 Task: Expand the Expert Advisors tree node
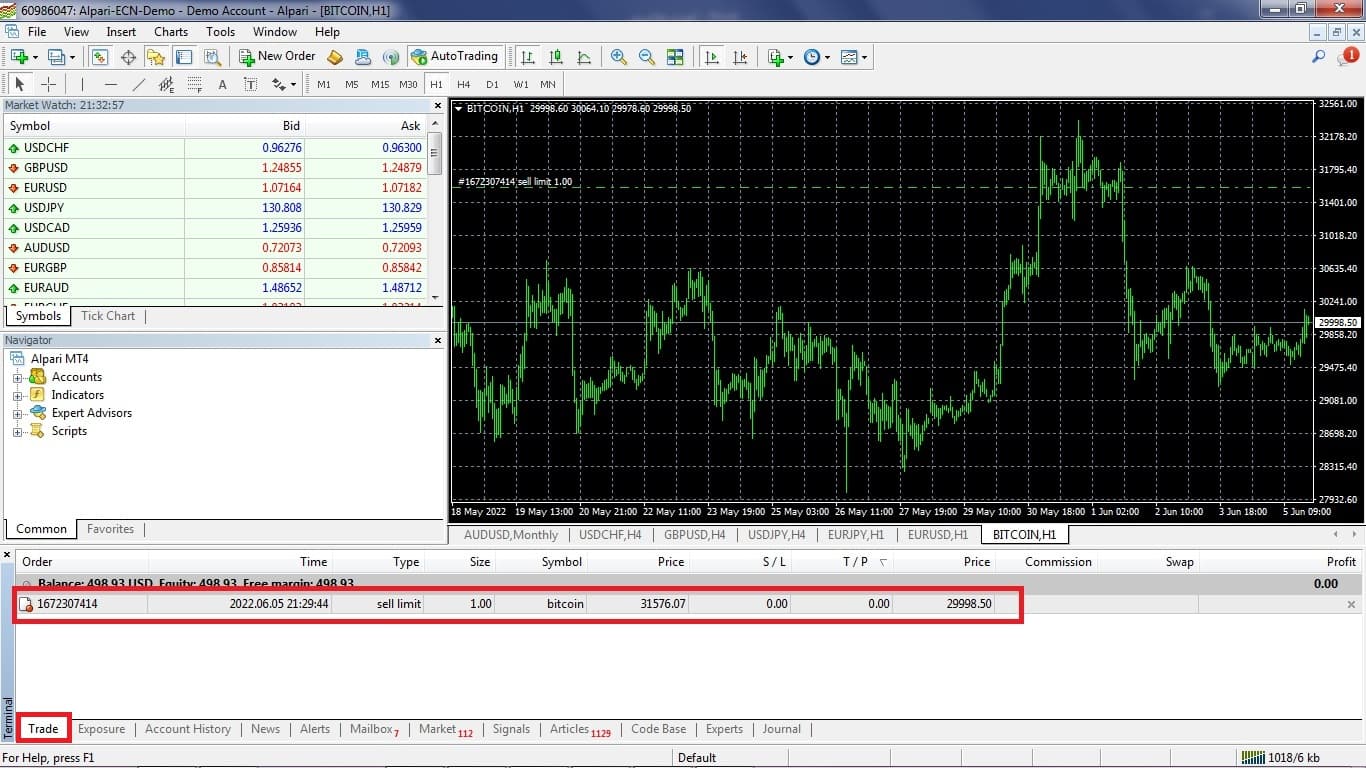tap(17, 414)
